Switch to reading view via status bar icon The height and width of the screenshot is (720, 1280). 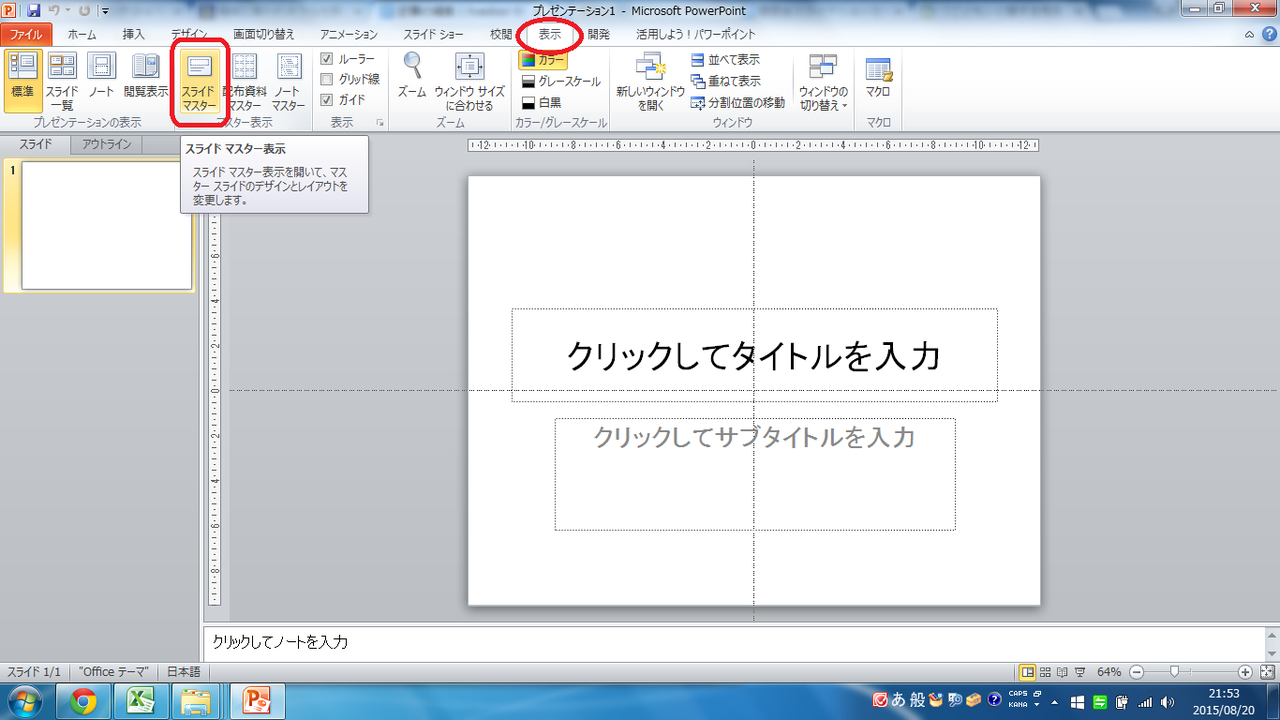tap(1062, 672)
